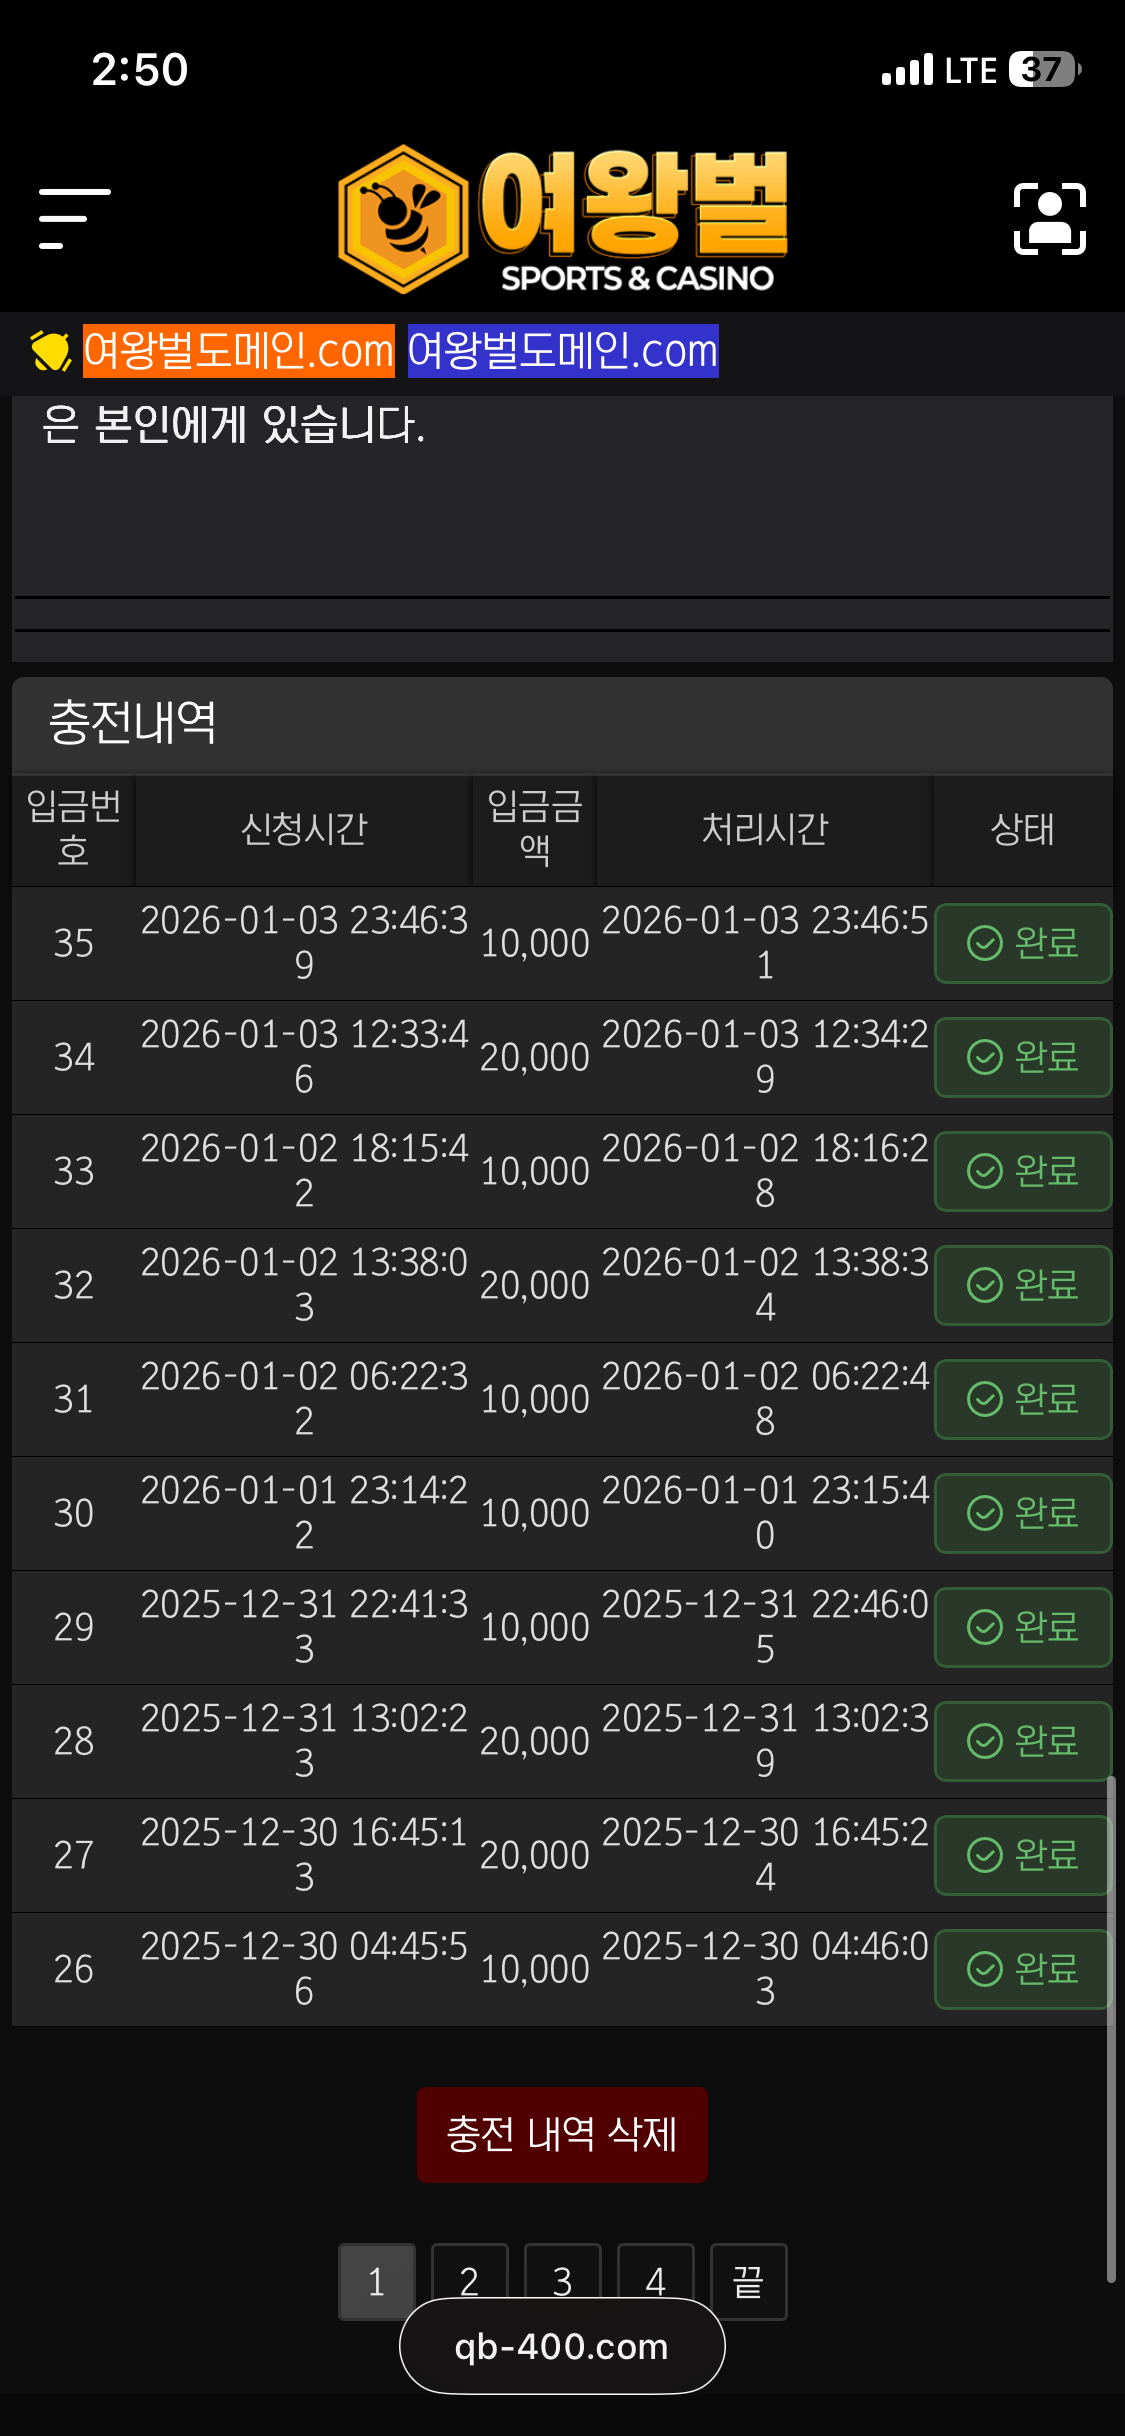Tap the battery indicator in status bar
This screenshot has width=1125, height=2436.
click(x=1043, y=70)
